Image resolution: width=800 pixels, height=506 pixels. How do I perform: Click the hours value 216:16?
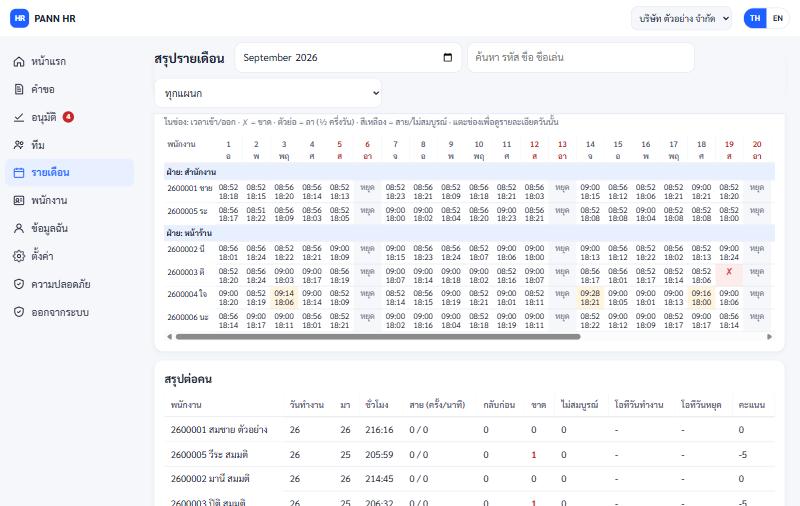(x=379, y=430)
